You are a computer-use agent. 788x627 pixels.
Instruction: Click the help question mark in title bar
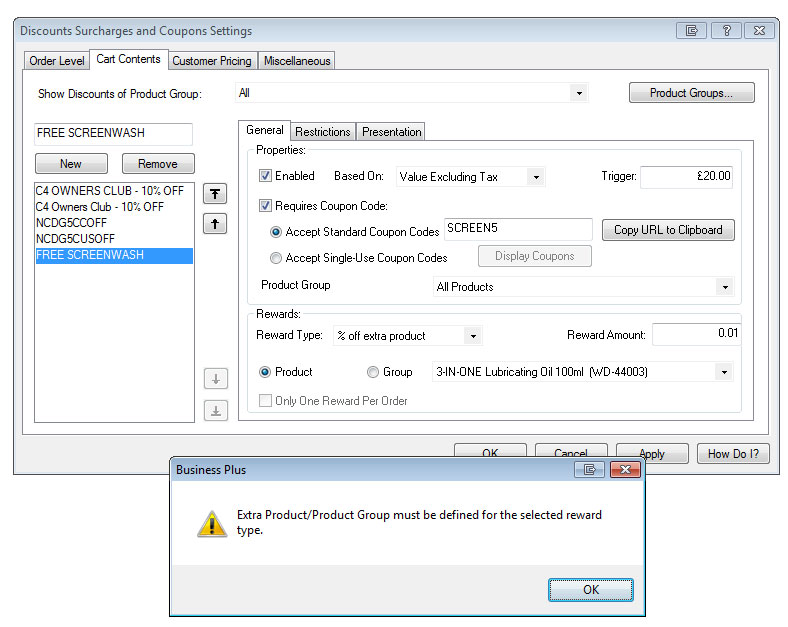coord(726,31)
